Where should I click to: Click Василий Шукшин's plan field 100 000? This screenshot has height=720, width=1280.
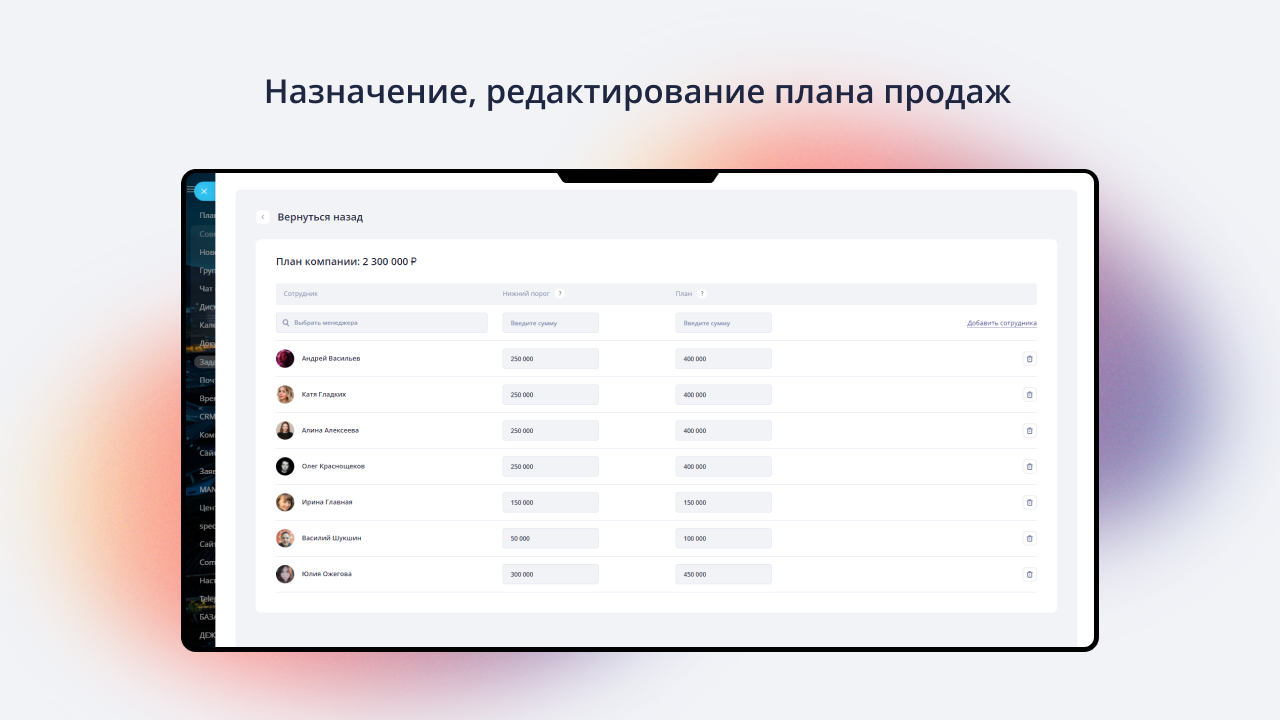[x=724, y=538]
